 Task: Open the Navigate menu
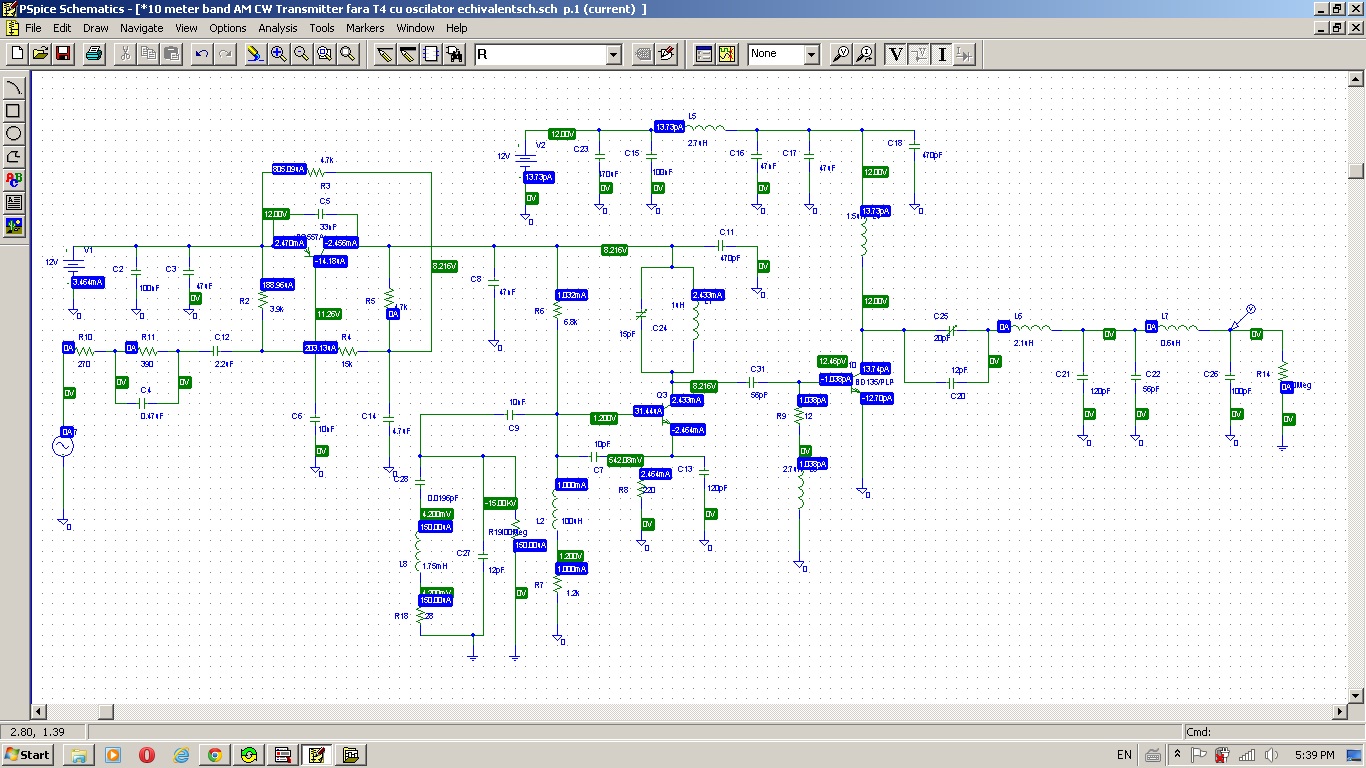point(142,28)
